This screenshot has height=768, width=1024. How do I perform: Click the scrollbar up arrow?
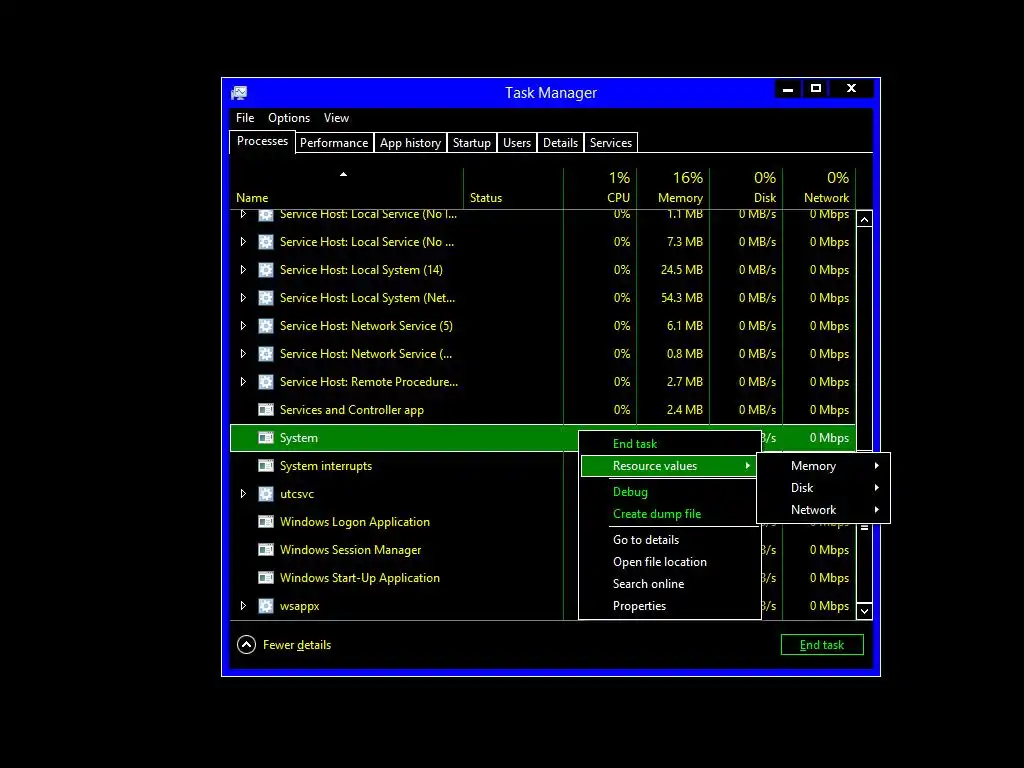[864, 219]
